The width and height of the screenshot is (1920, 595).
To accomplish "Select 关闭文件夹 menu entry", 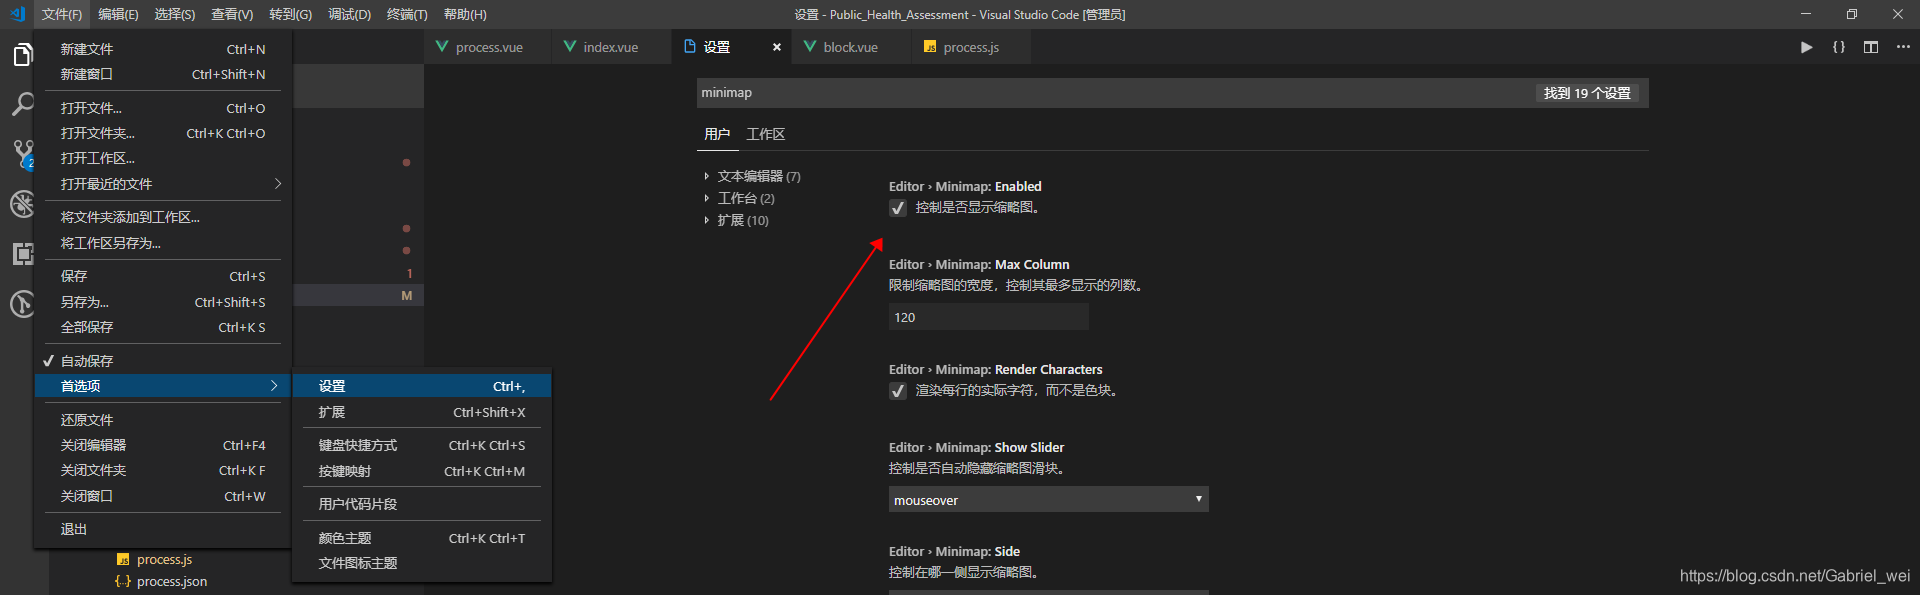I will click(162, 470).
